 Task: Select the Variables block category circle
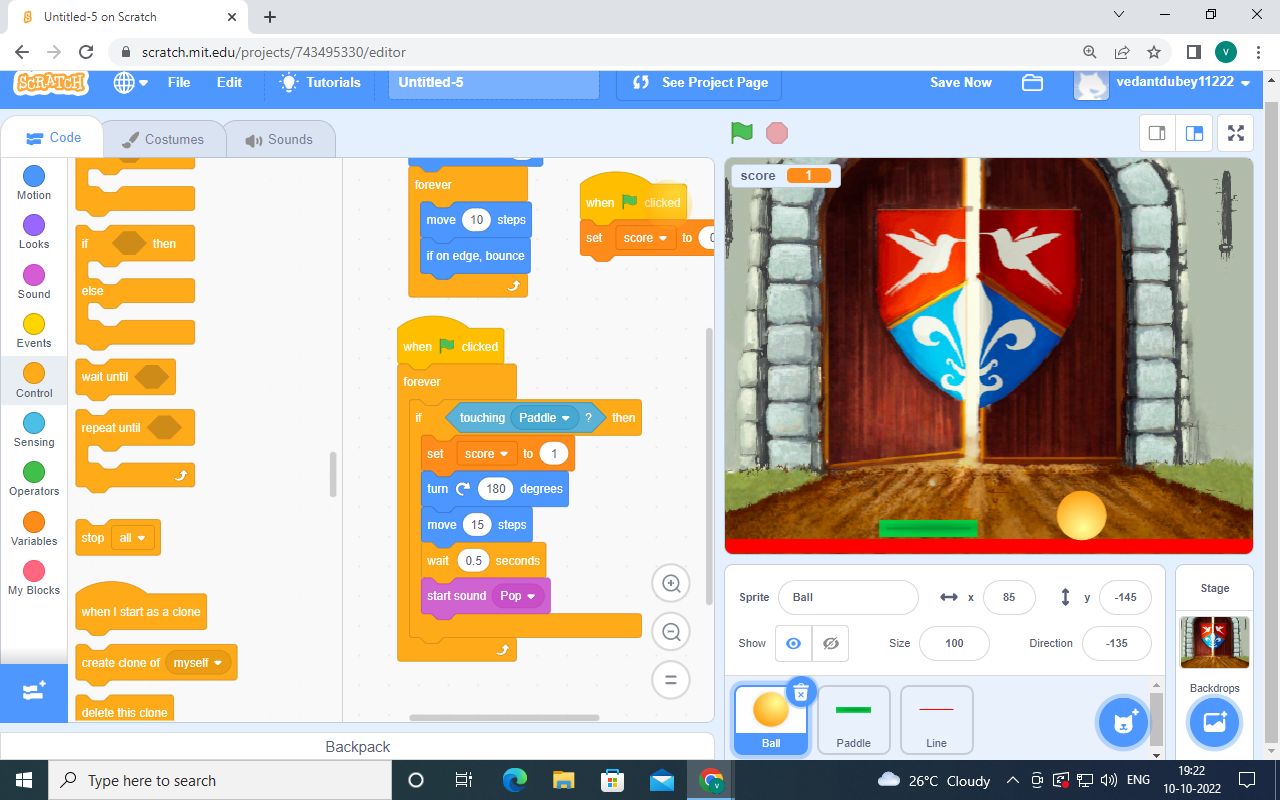34,522
